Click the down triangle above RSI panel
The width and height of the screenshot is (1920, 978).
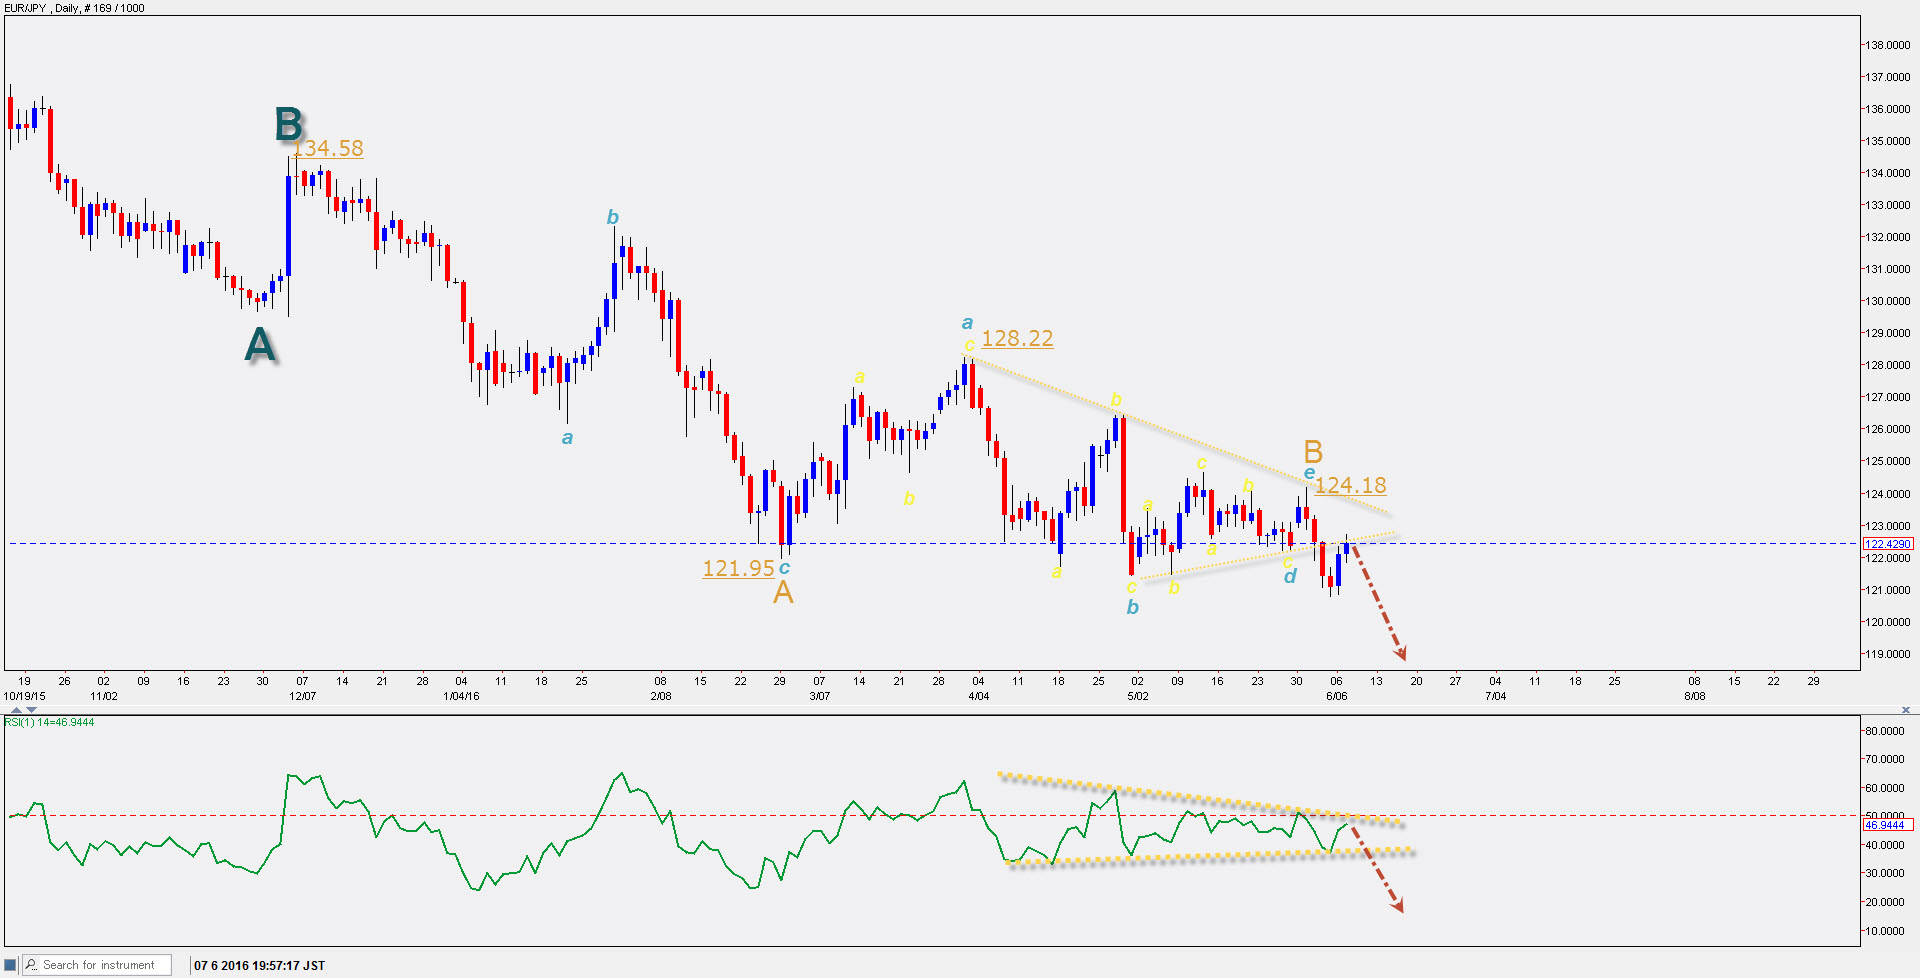click(31, 710)
